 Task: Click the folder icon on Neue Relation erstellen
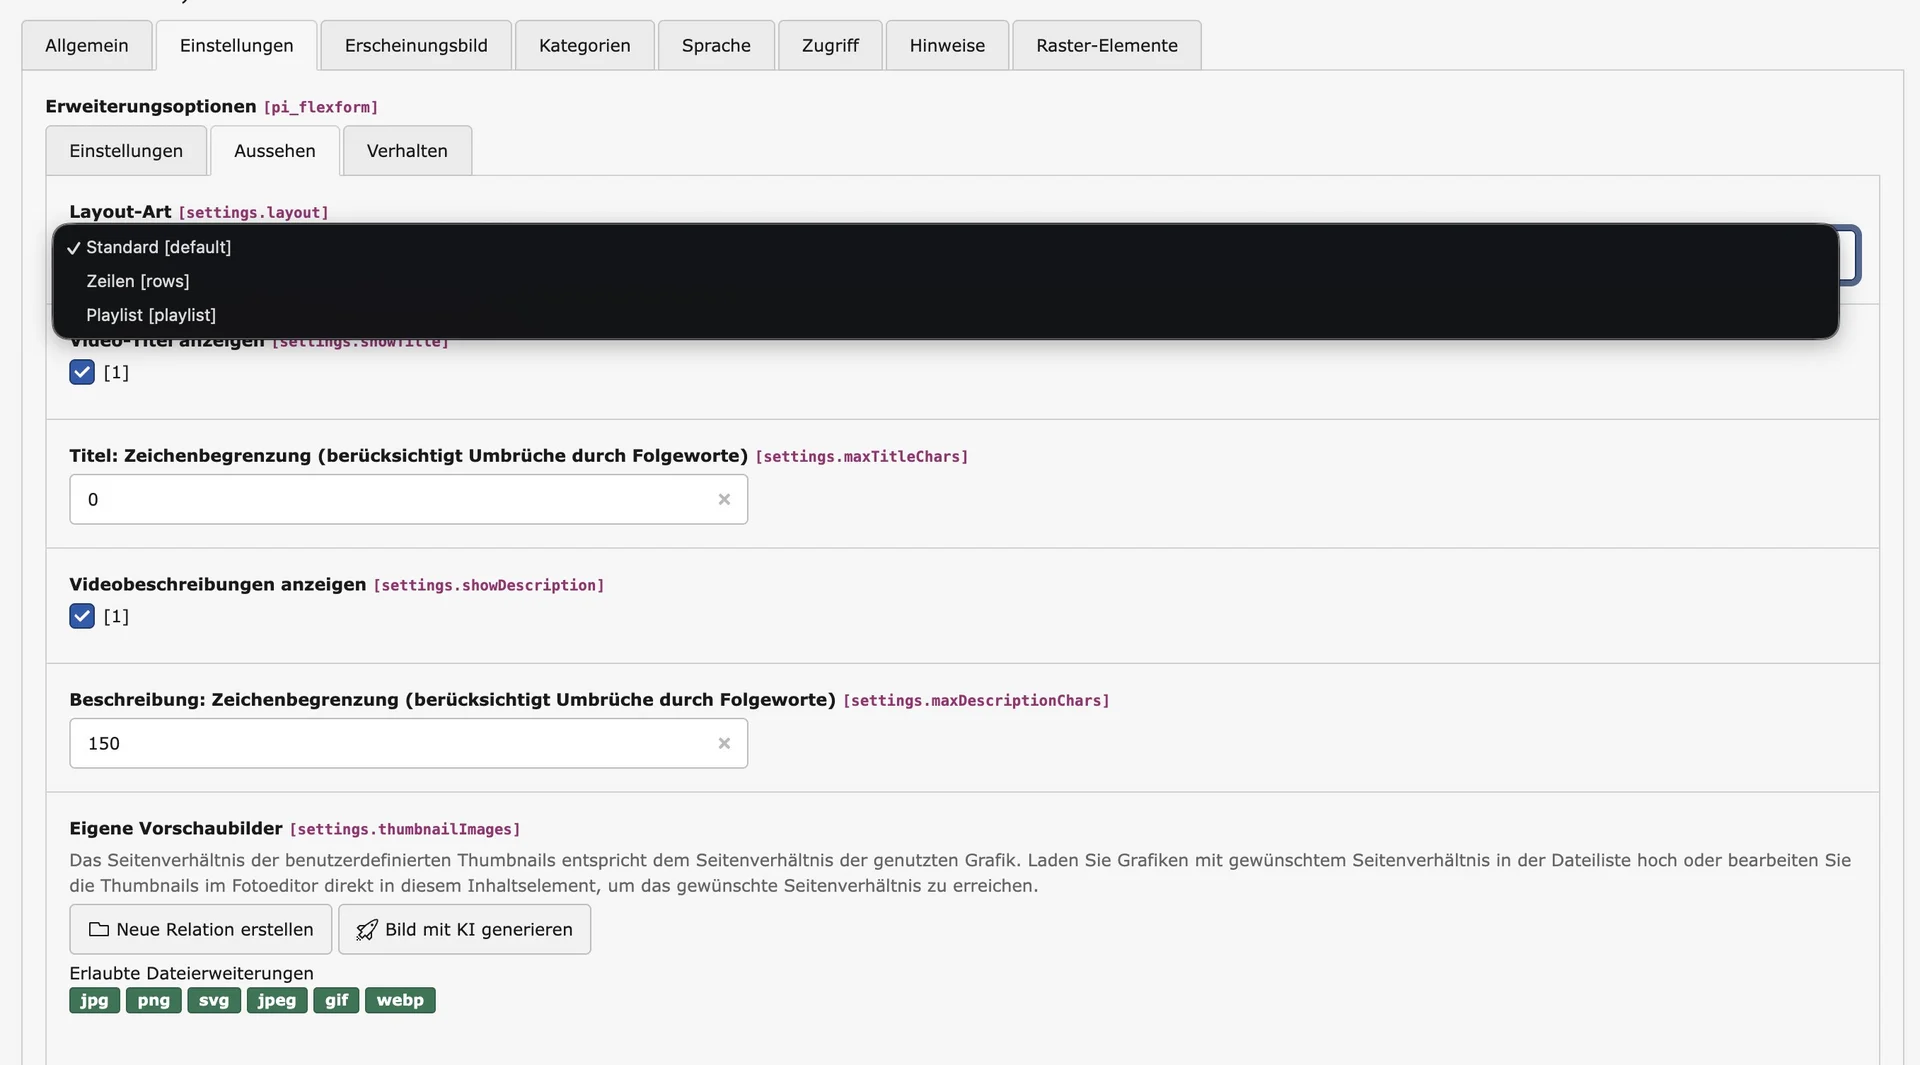coord(99,929)
